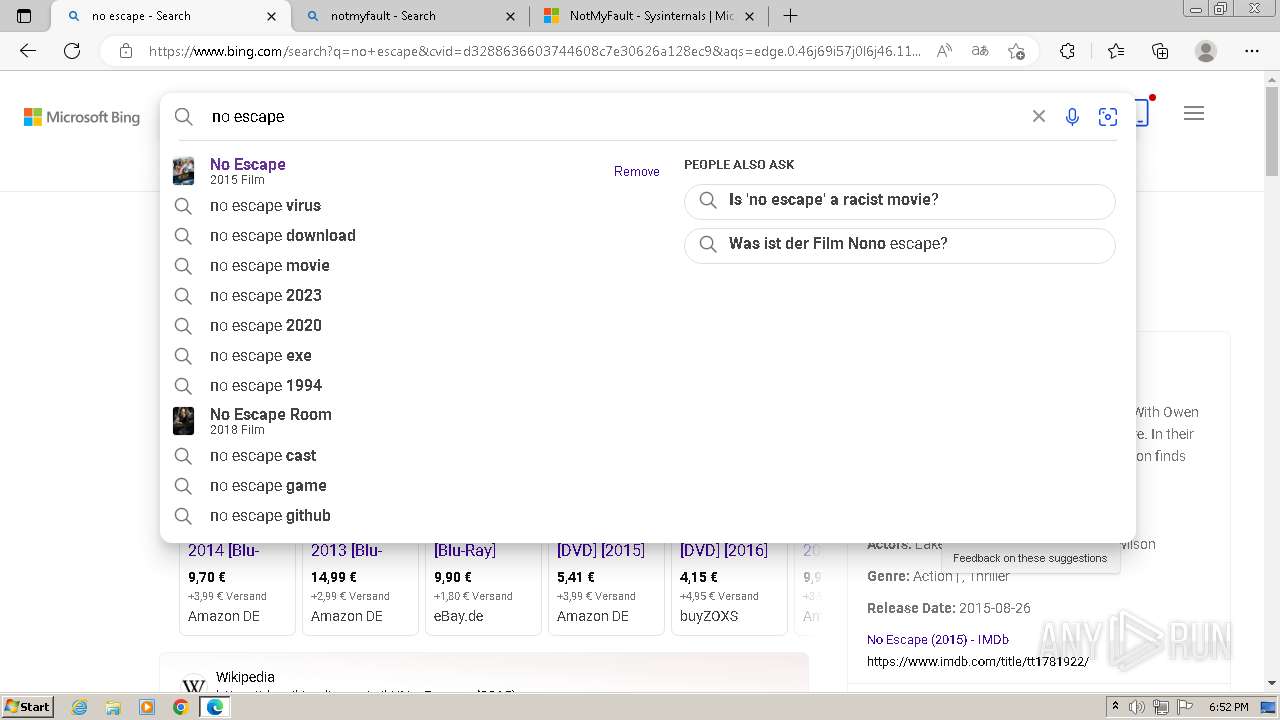
Task: Ask 'Was ist der Film Nono escape?'
Action: pyautogui.click(x=900, y=244)
